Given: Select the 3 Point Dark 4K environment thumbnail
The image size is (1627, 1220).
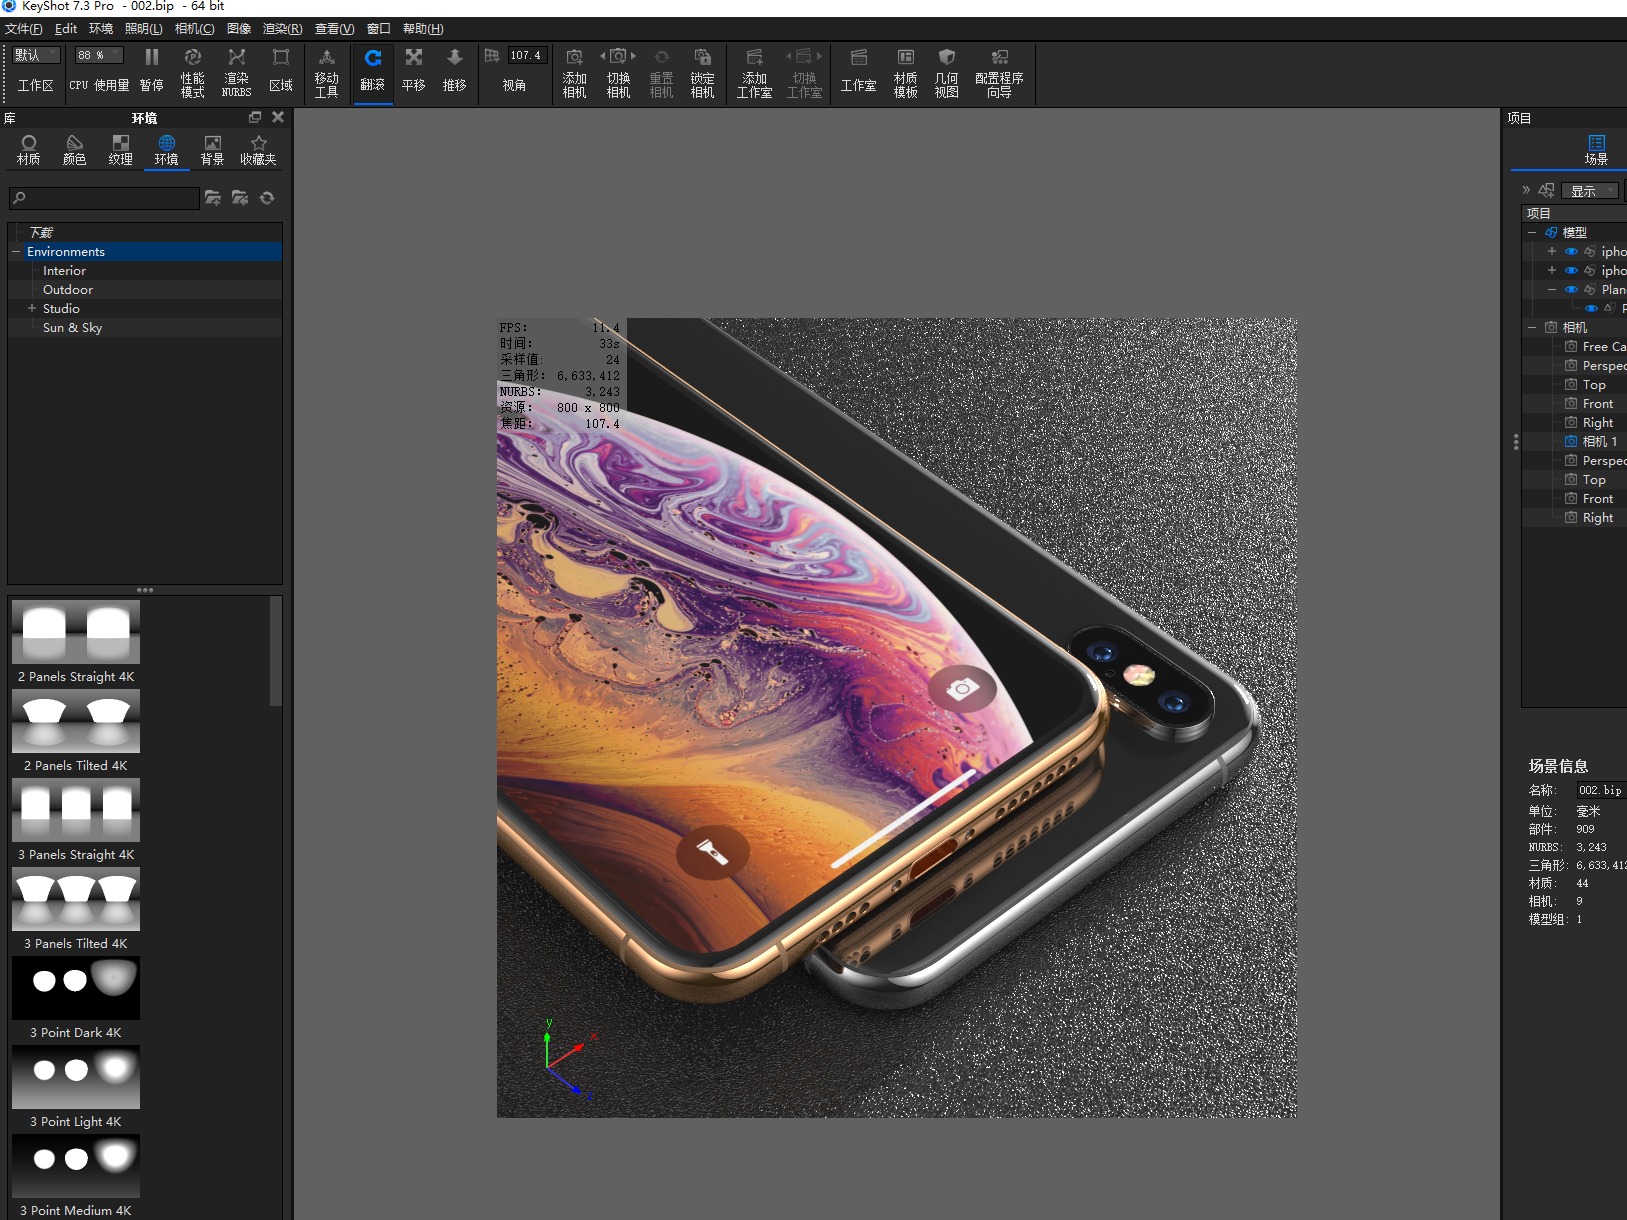Looking at the screenshot, I should (x=75, y=988).
